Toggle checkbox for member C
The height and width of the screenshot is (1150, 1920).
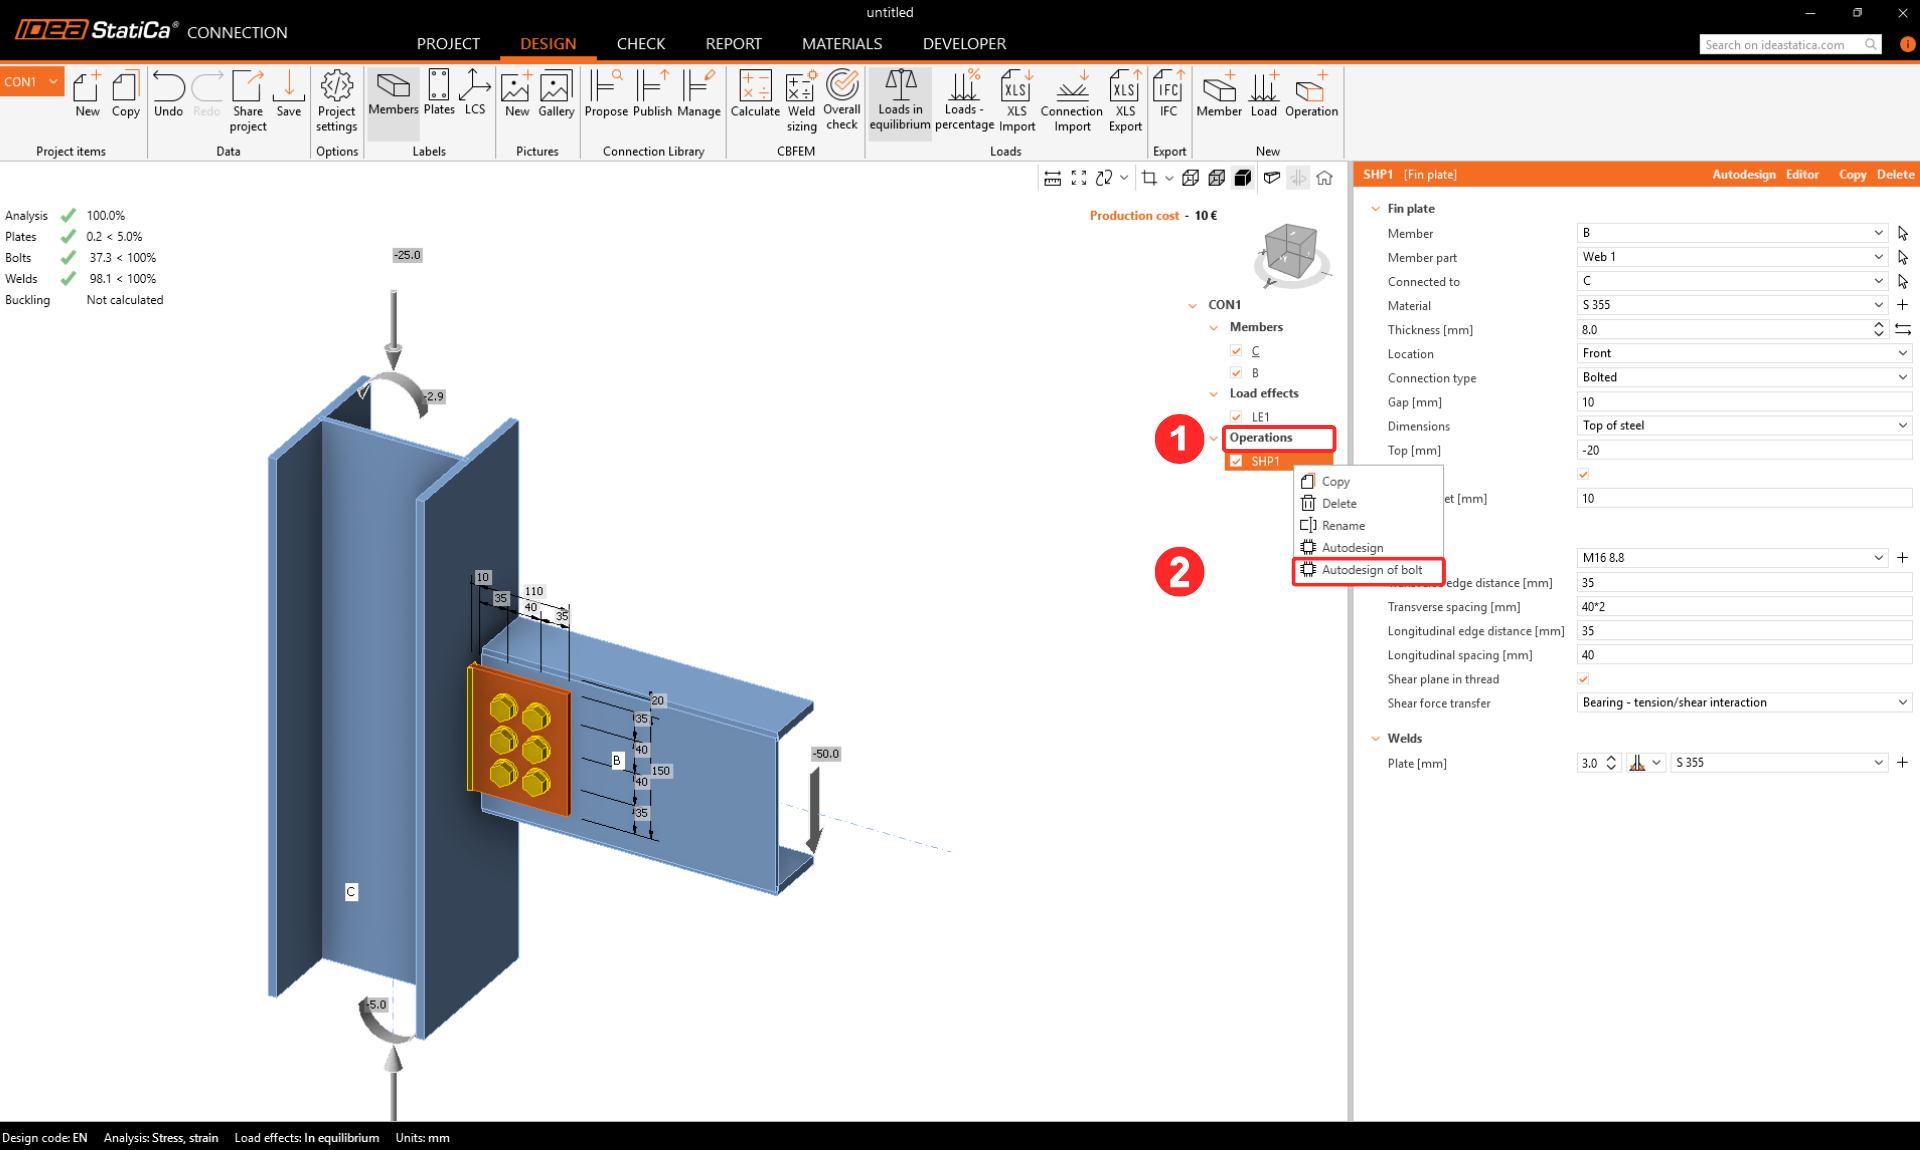click(x=1236, y=351)
